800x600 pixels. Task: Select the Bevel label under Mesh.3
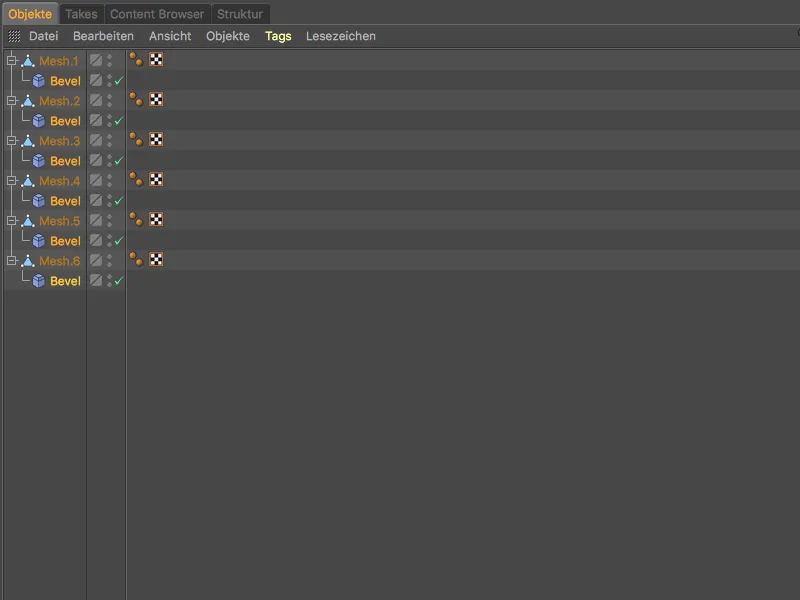tap(65, 161)
